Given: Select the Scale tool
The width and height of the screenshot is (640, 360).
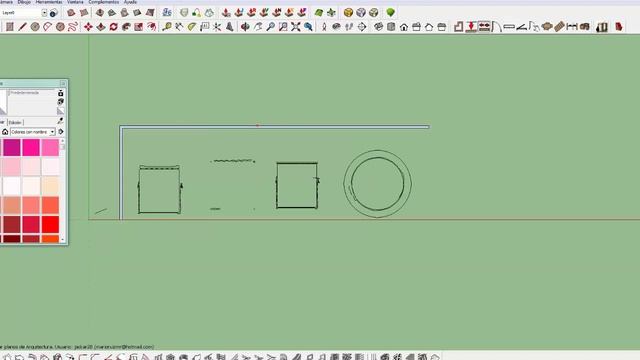Looking at the screenshot, I should [x=139, y=27].
